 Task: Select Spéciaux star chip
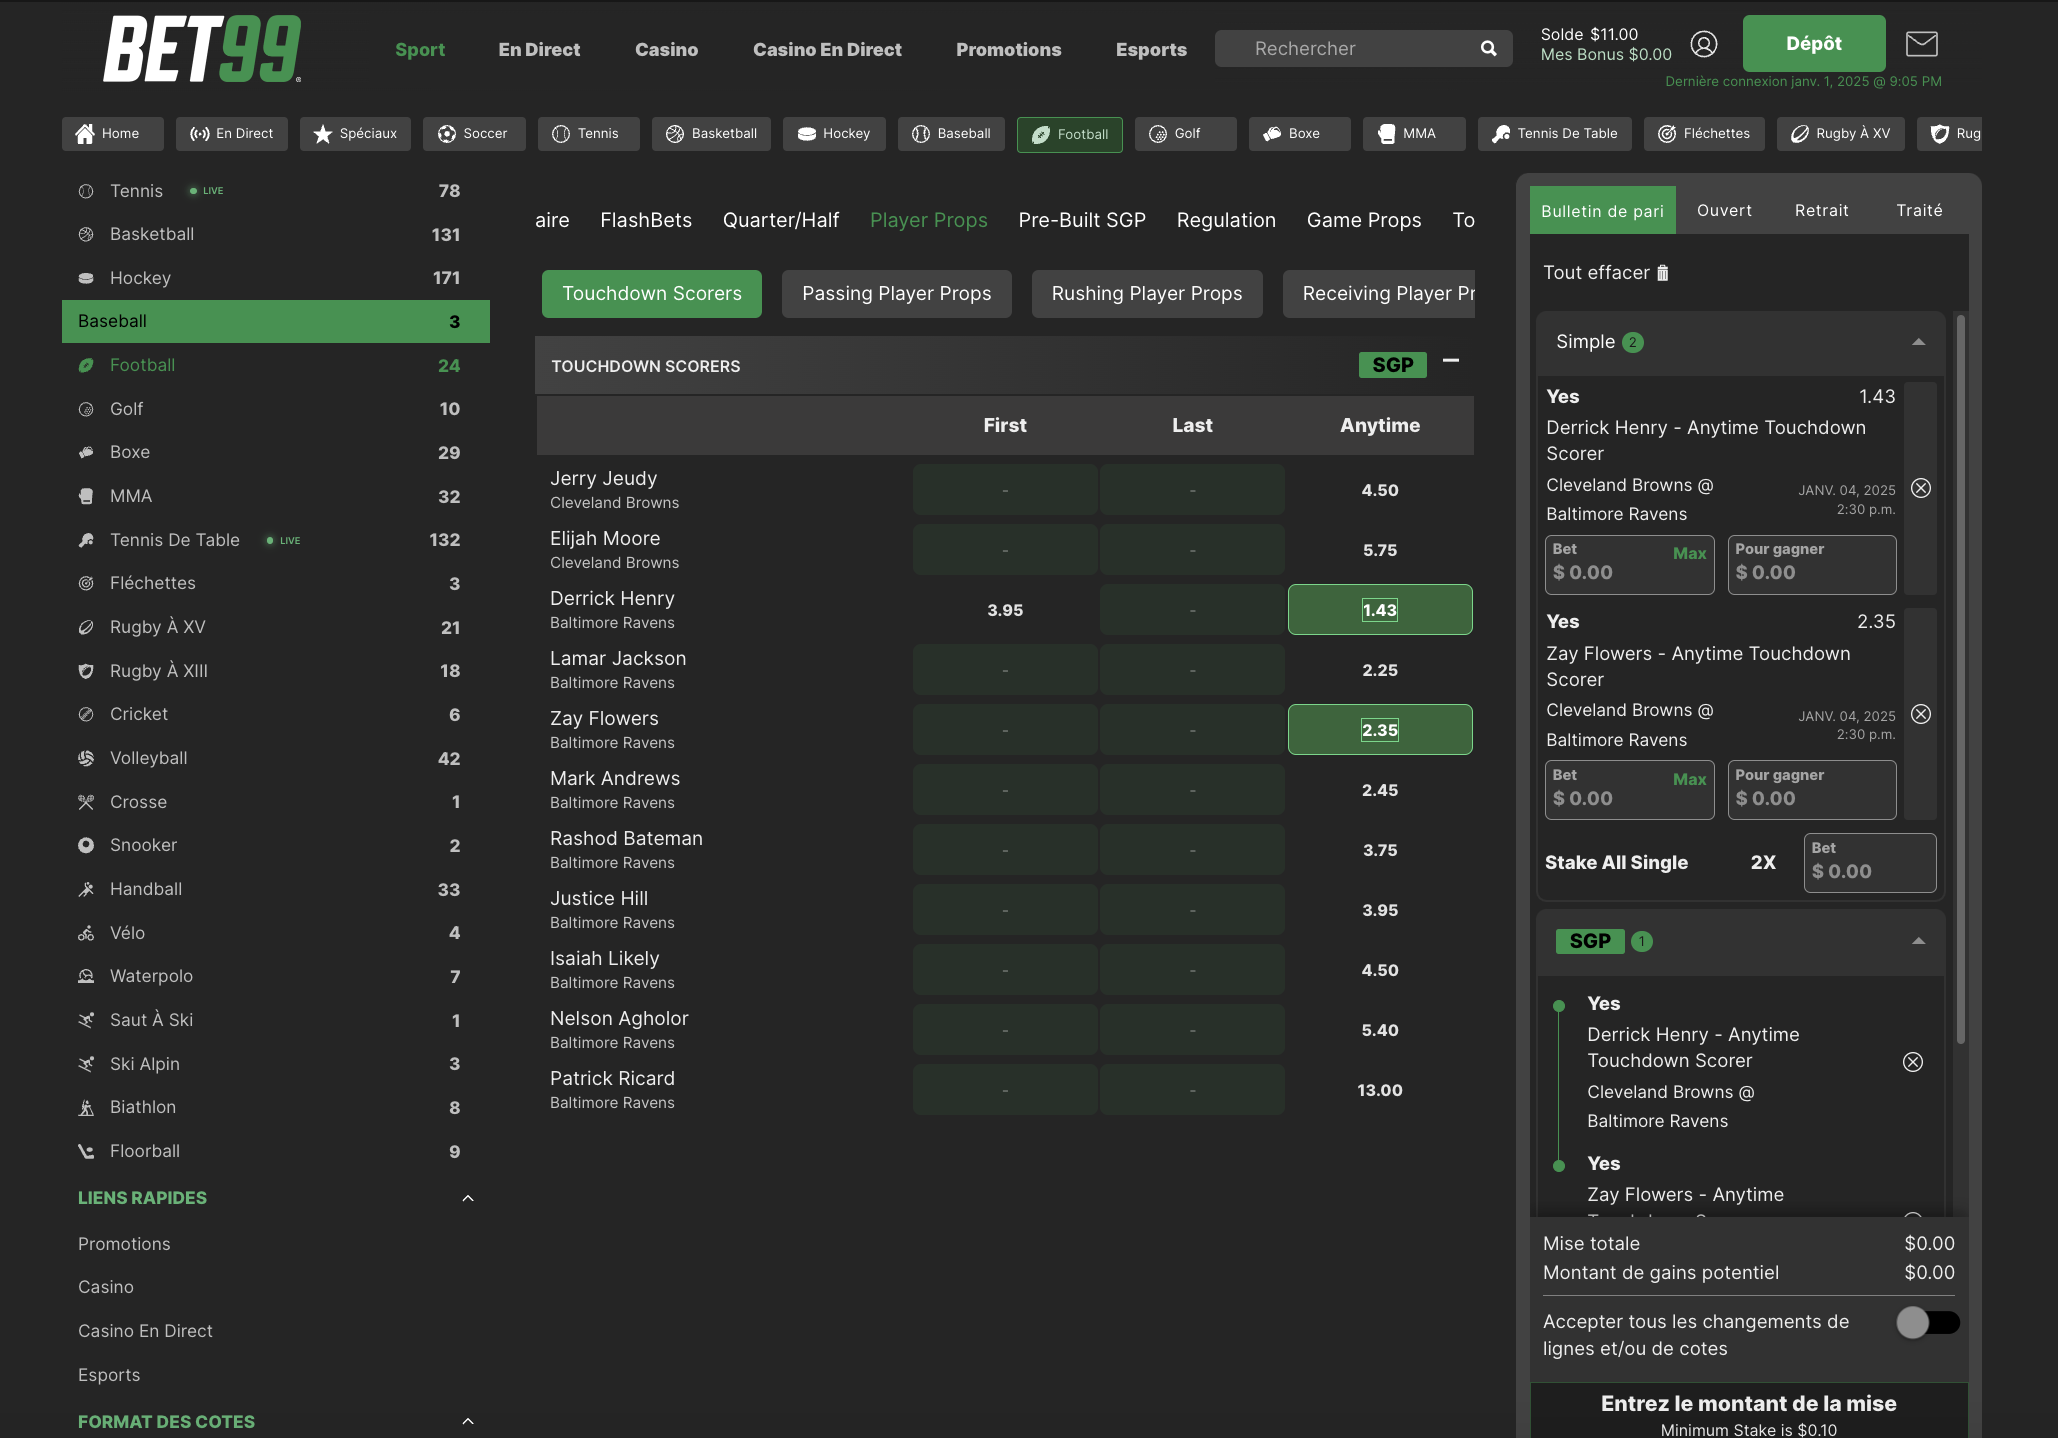tap(355, 134)
